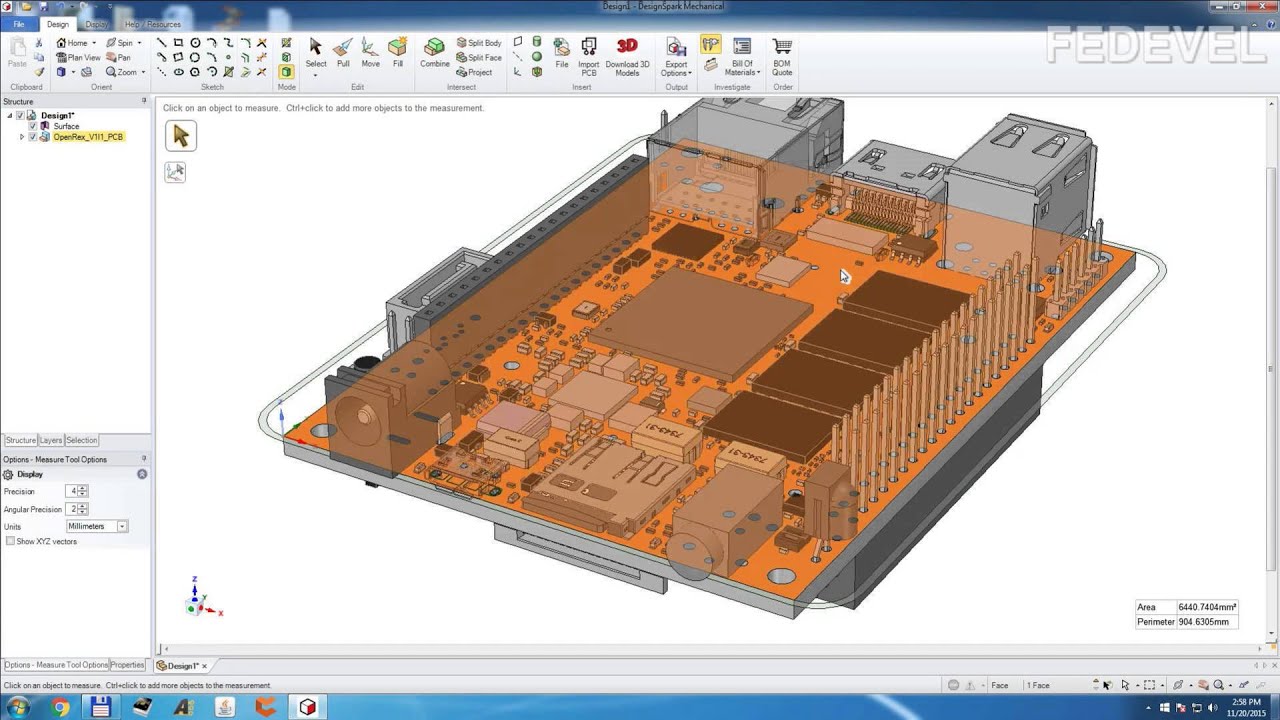This screenshot has height=720, width=1280.
Task: Use the Project tool
Action: pos(474,72)
